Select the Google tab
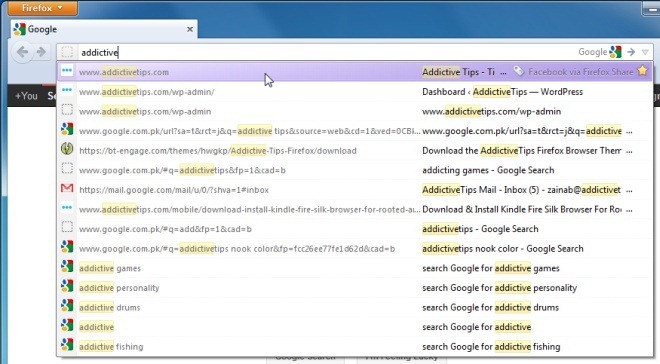 coord(104,29)
